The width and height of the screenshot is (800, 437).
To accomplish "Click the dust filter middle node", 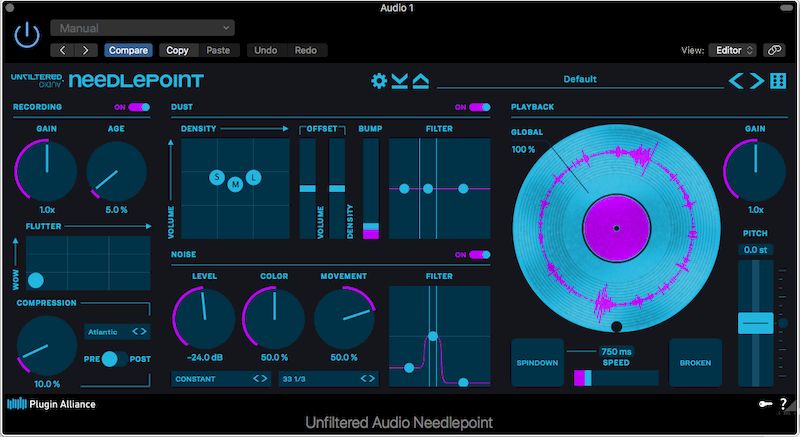I will pos(428,189).
